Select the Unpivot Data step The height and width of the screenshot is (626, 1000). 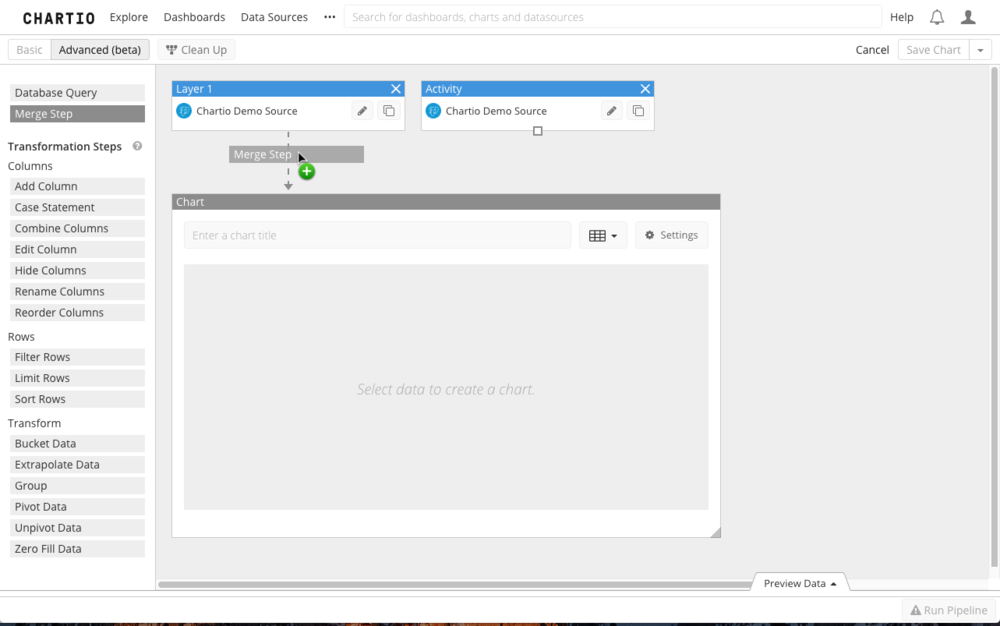point(77,528)
